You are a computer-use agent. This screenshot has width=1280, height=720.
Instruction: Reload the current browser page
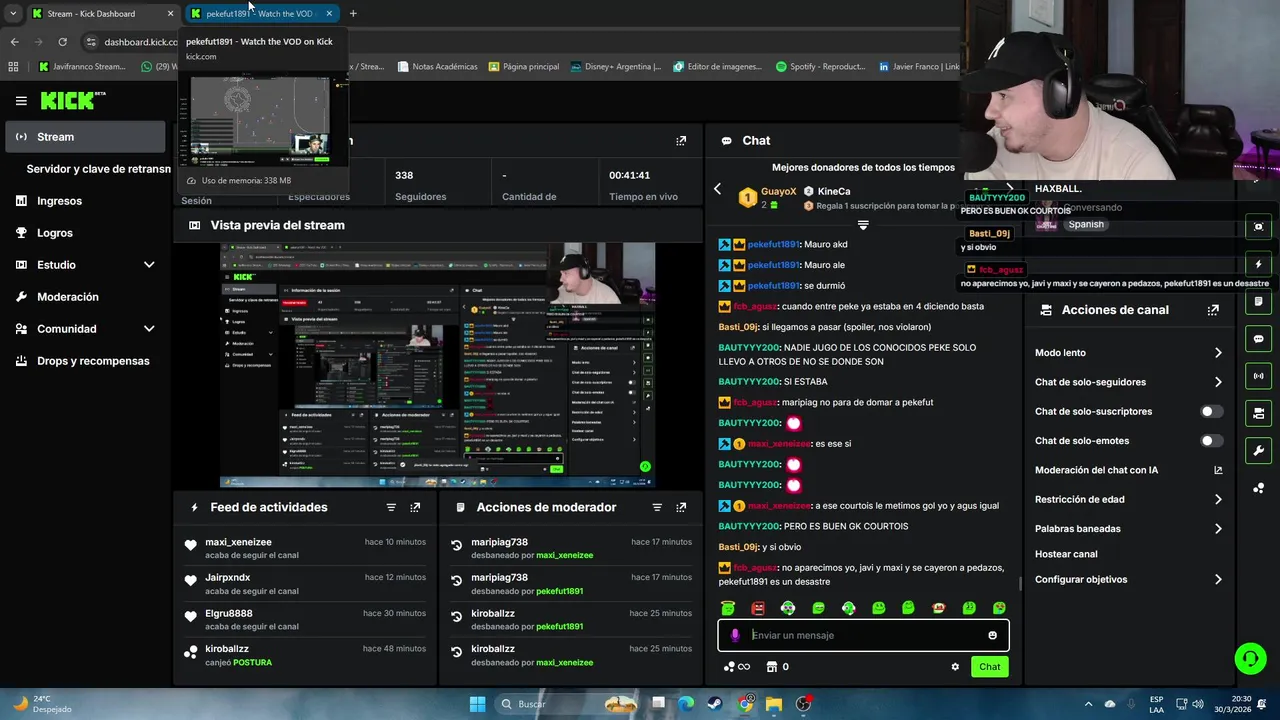62,42
